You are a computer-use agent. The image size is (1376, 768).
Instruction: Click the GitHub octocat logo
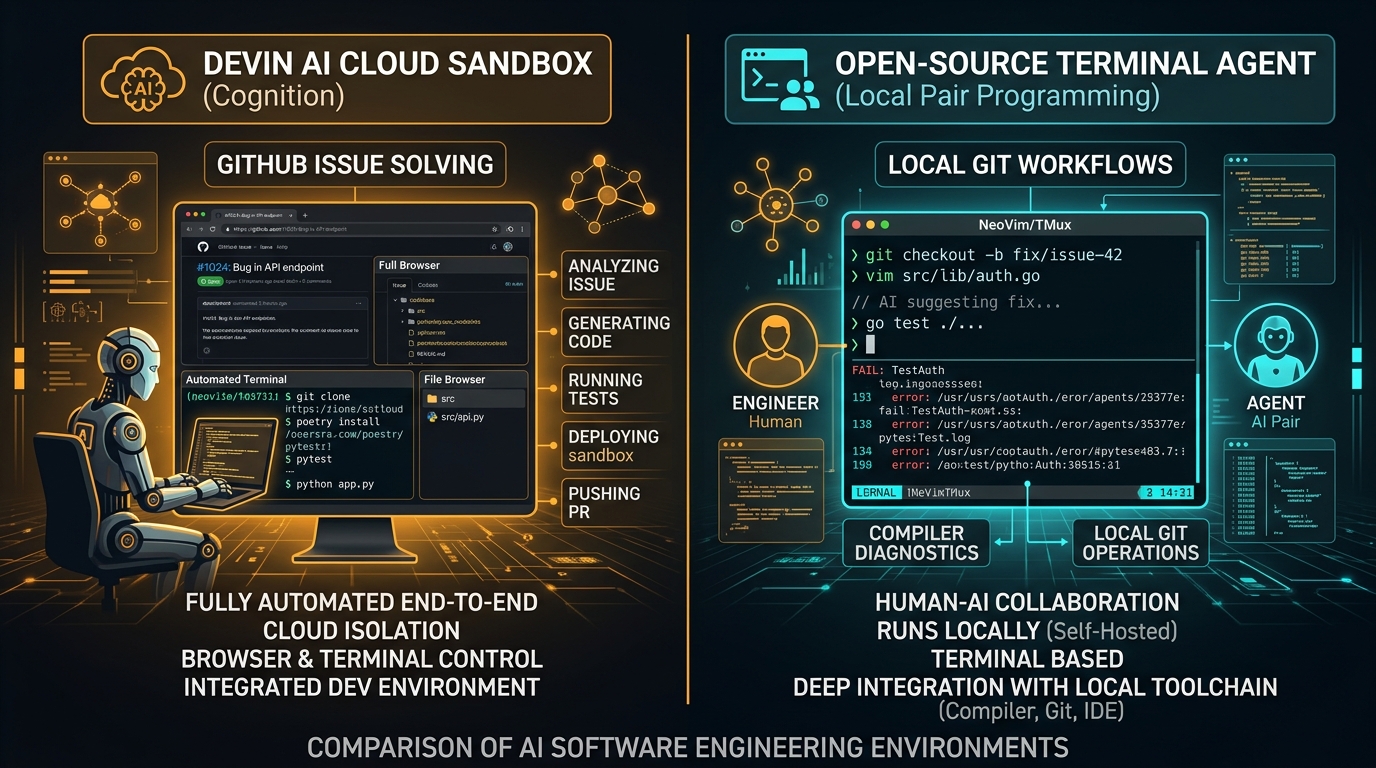(x=203, y=247)
